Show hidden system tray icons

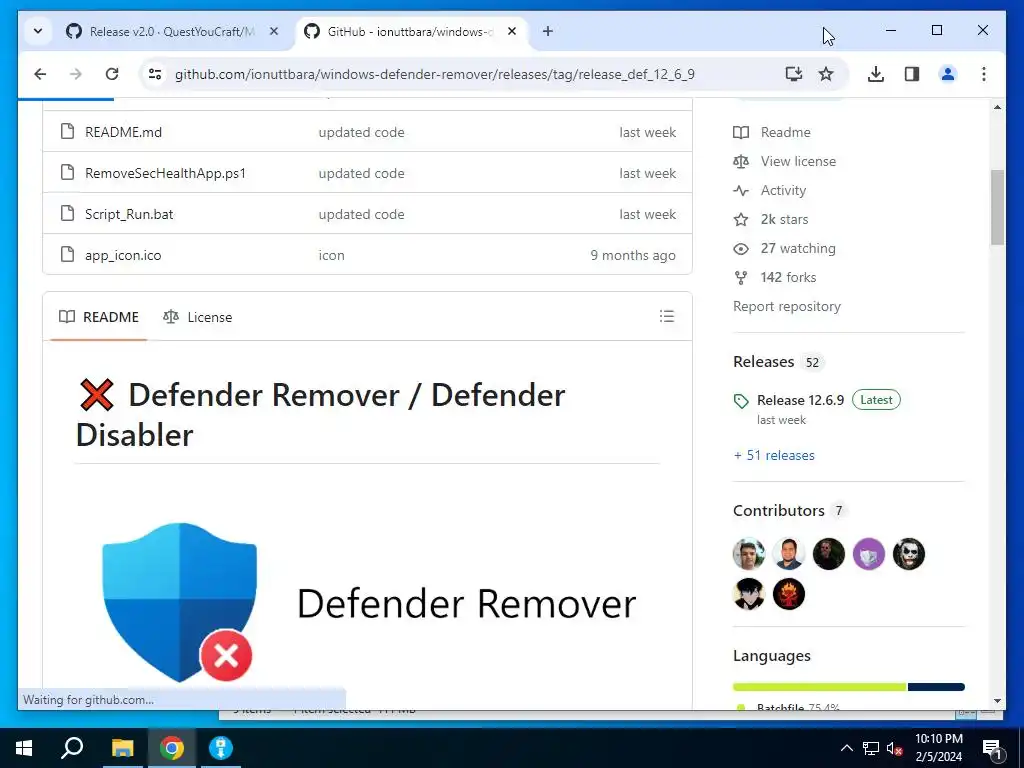[846, 748]
